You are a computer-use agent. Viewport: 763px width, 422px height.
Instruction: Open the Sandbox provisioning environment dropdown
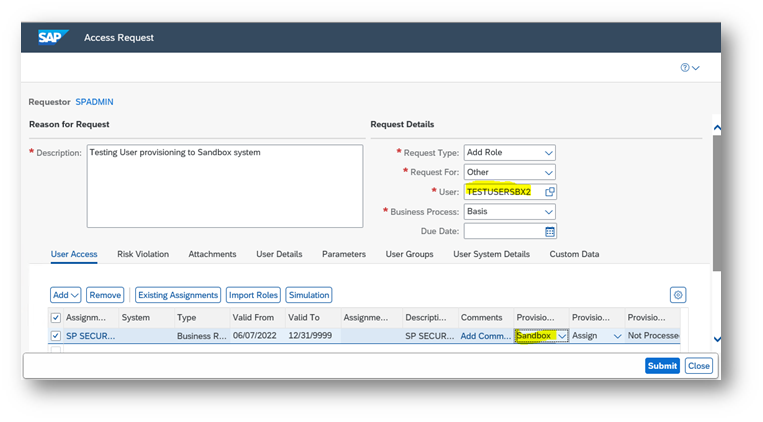tap(562, 337)
